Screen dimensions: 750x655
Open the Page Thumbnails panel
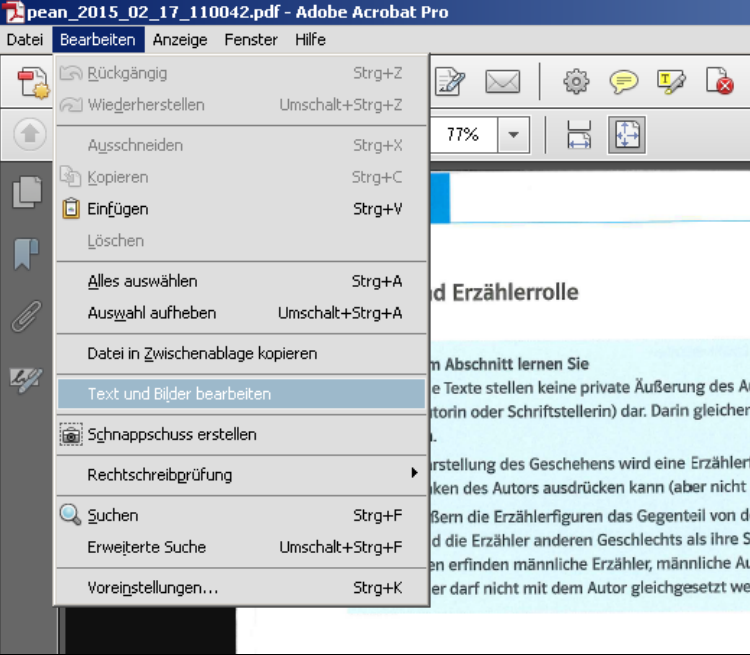pyautogui.click(x=27, y=192)
